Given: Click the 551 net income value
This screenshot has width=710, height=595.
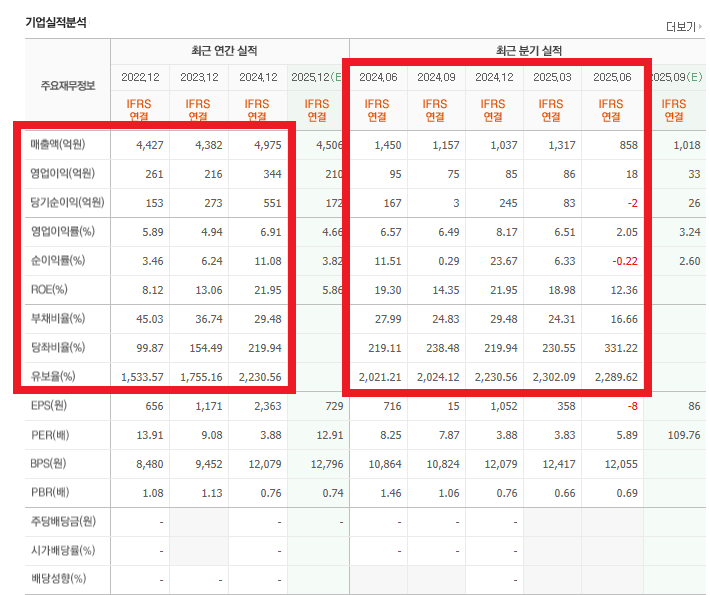Looking at the screenshot, I should (x=272, y=203).
